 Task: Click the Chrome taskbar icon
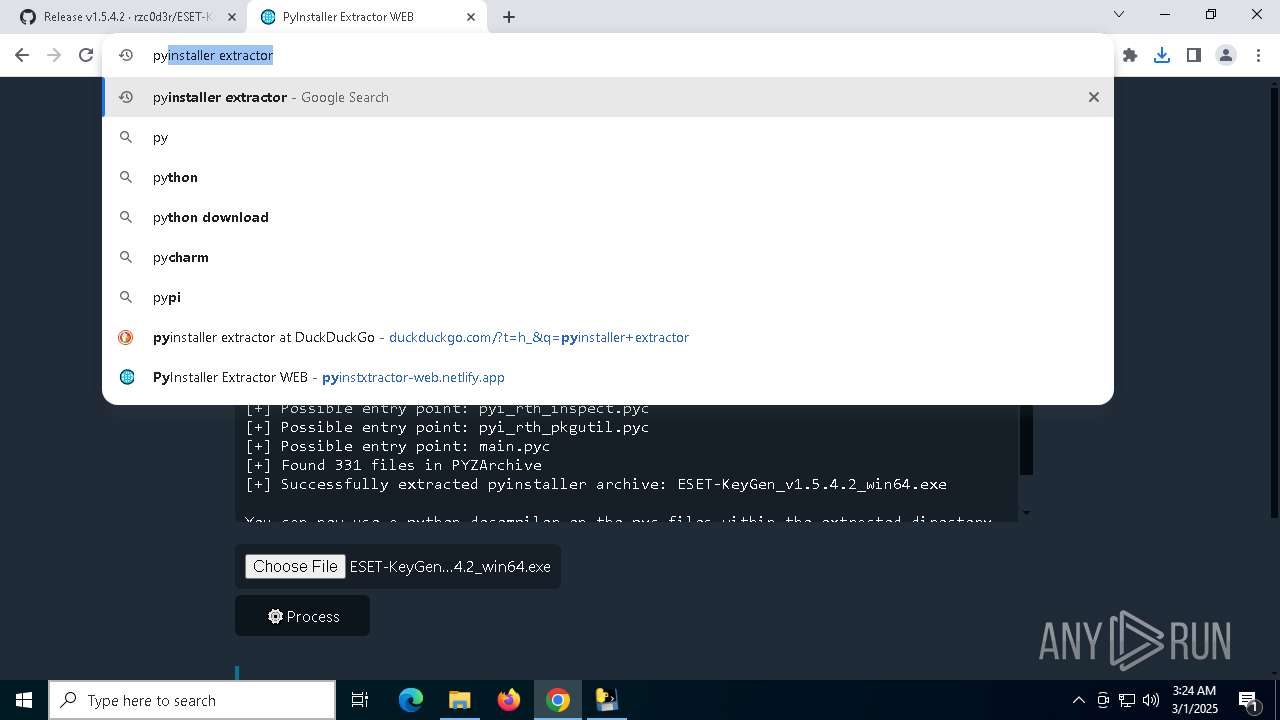558,700
